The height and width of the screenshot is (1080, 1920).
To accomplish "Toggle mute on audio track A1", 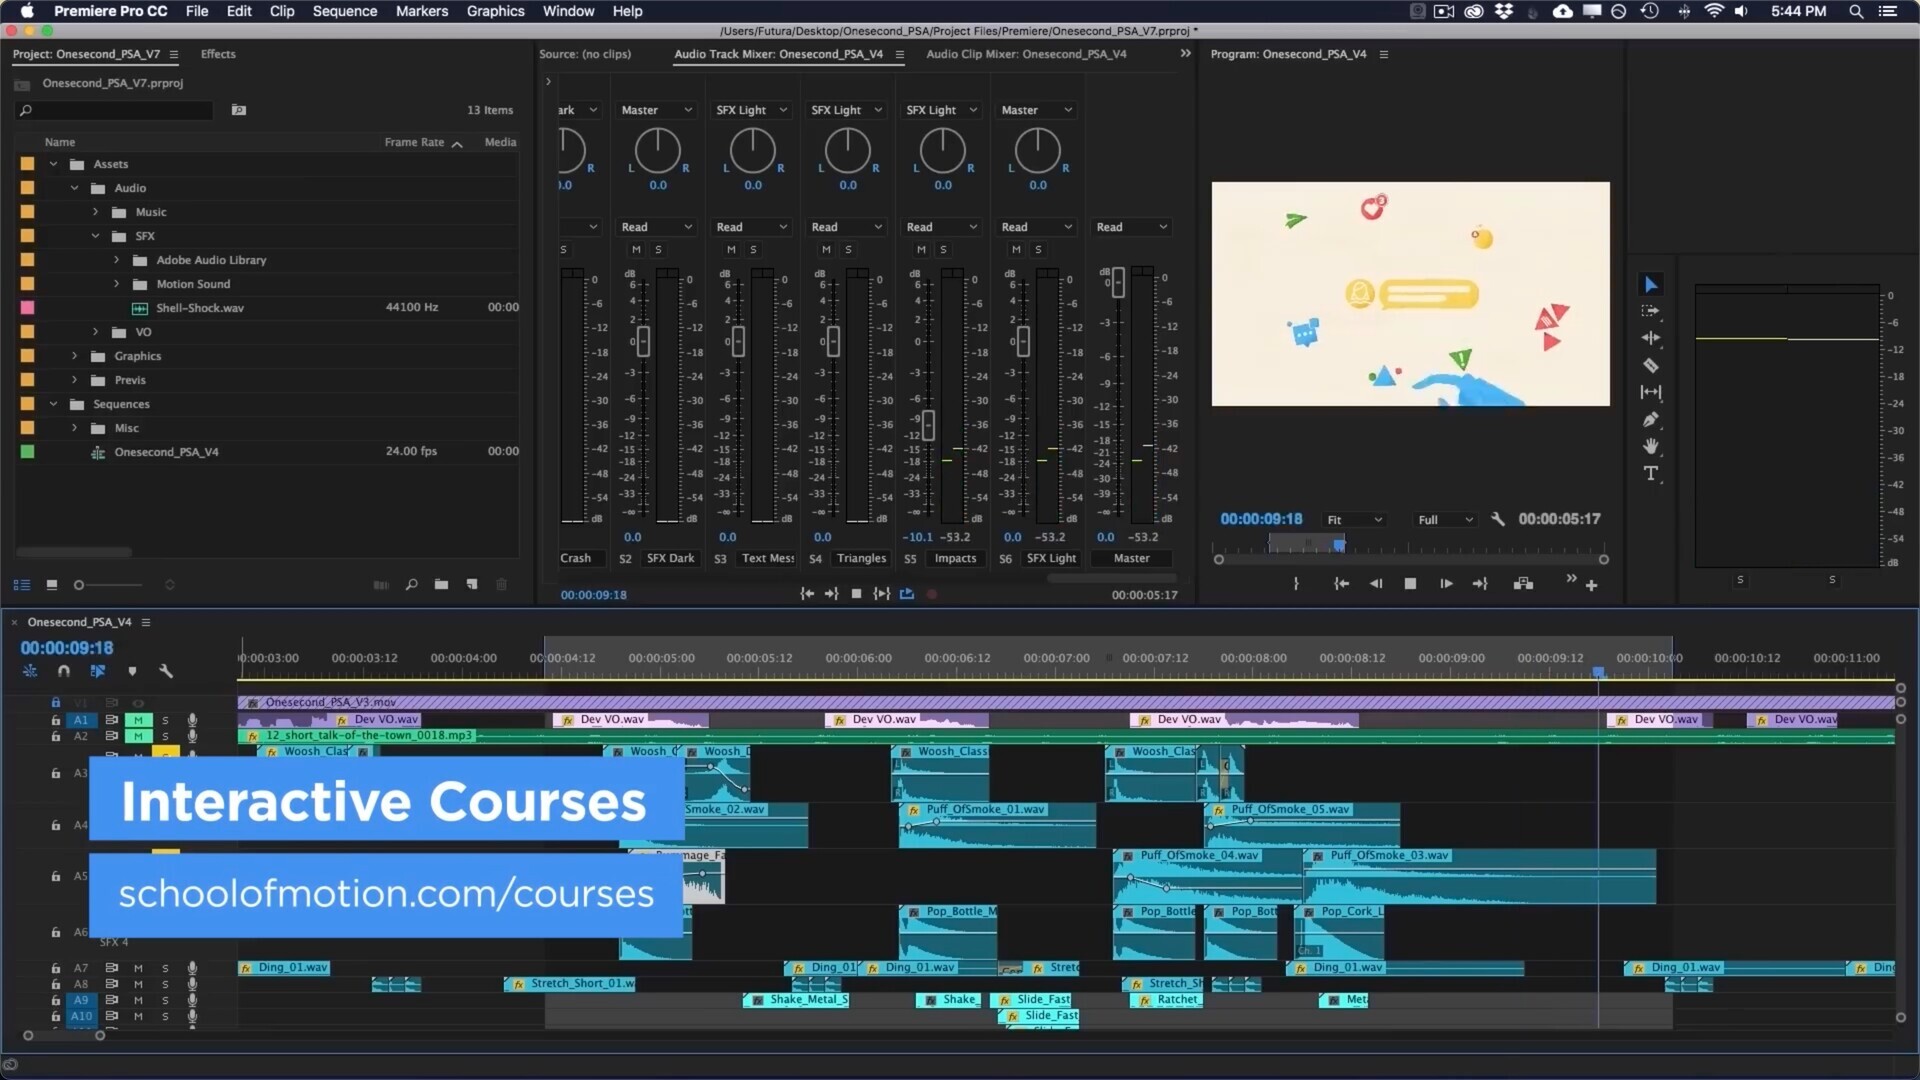I will pos(139,720).
